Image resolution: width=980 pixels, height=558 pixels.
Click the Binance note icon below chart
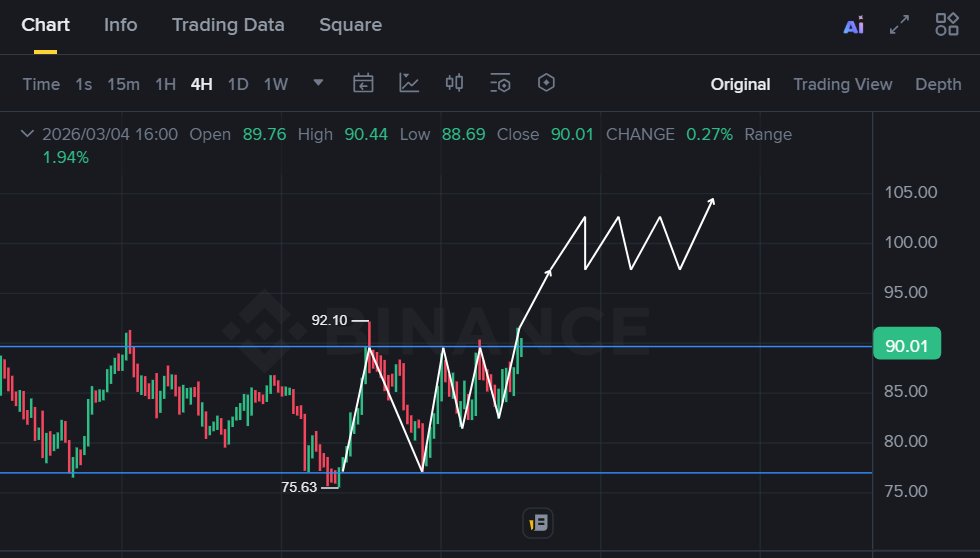click(x=538, y=522)
